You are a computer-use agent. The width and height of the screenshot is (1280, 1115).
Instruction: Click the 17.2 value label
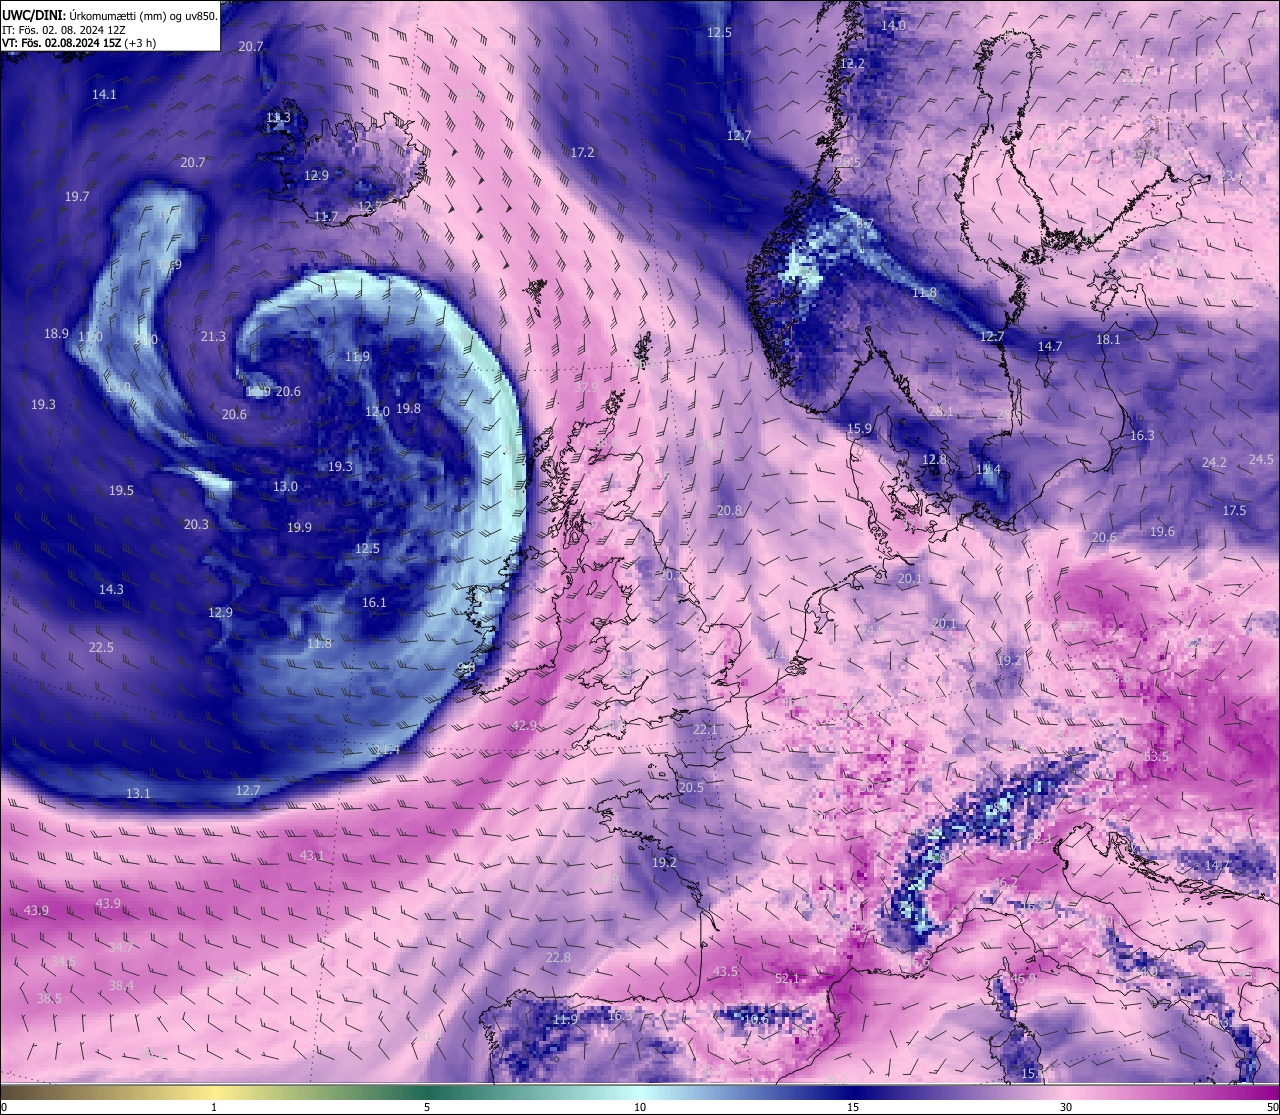click(x=582, y=153)
